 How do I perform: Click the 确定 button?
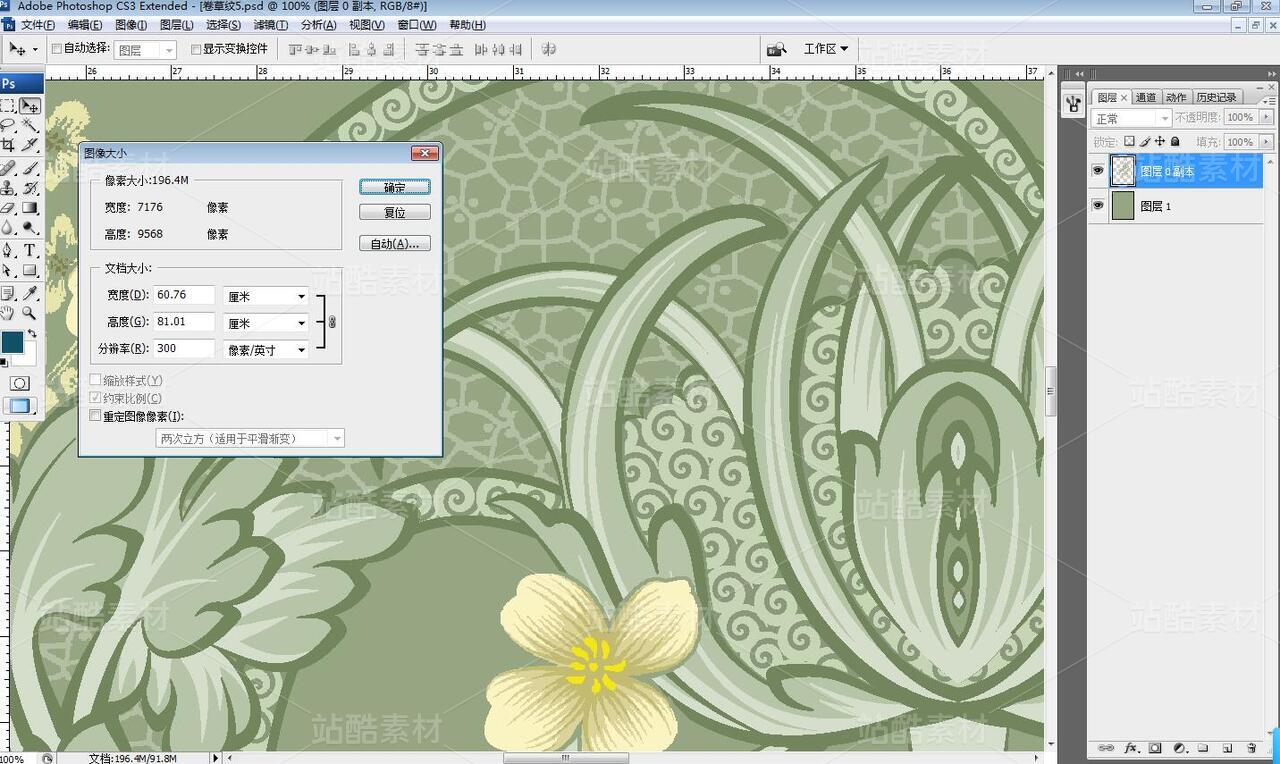pos(395,187)
